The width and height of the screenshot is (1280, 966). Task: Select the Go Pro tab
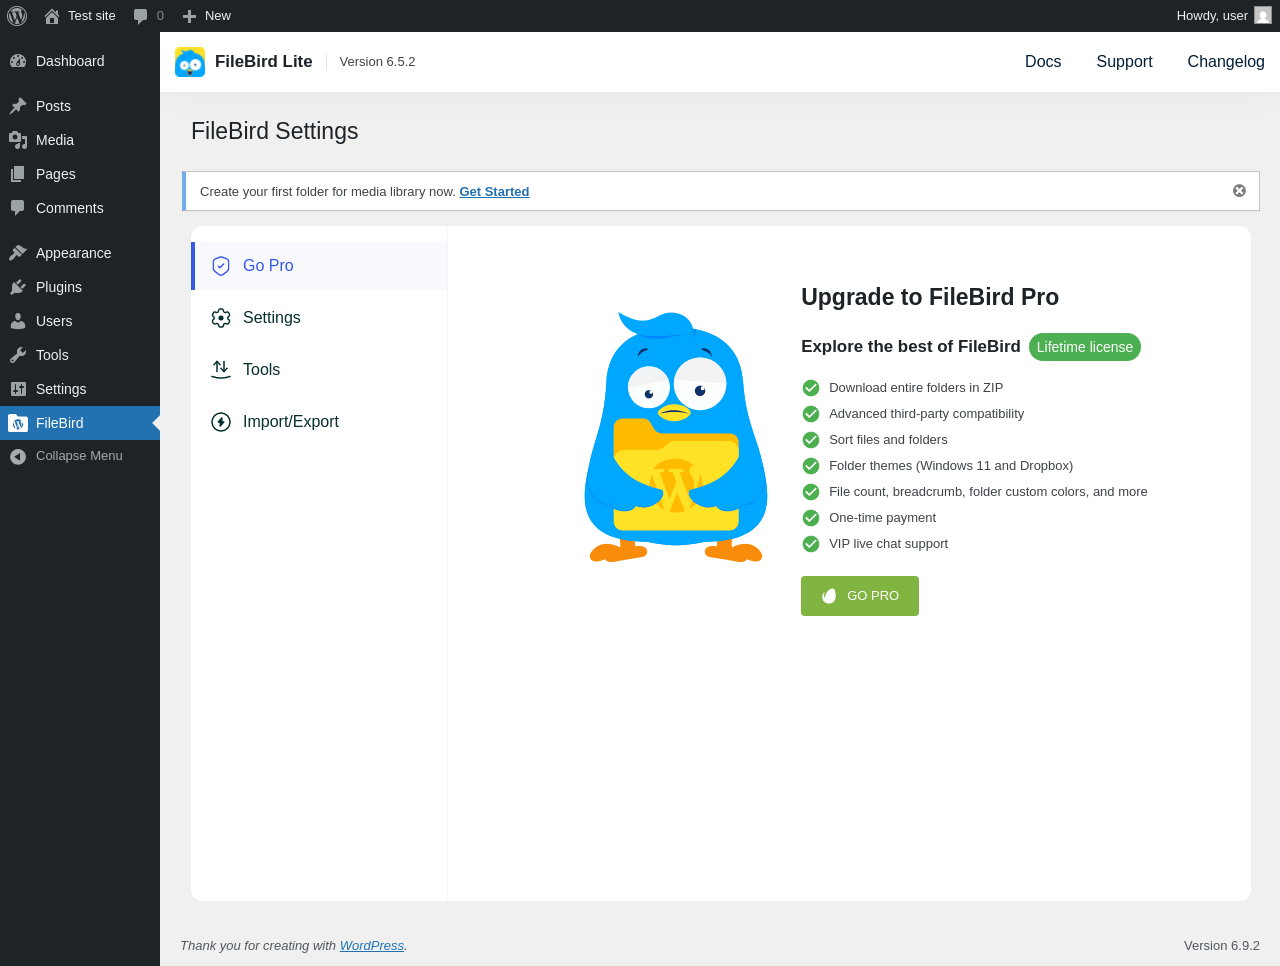coord(319,266)
